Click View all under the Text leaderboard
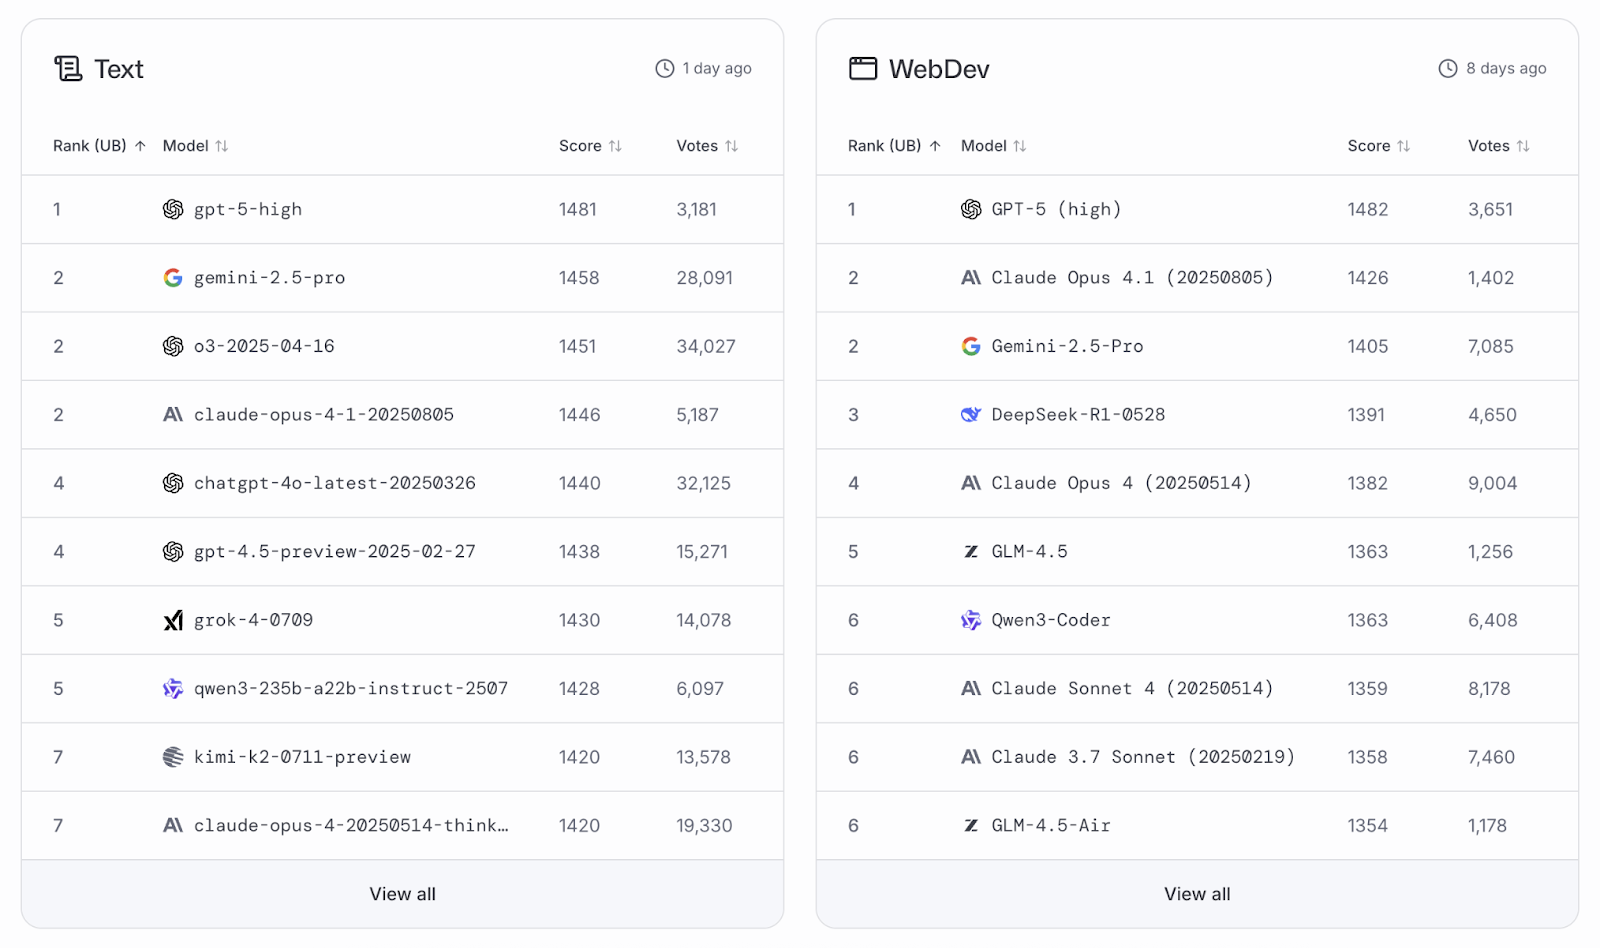Viewport: 1600px width, 948px height. tap(402, 893)
